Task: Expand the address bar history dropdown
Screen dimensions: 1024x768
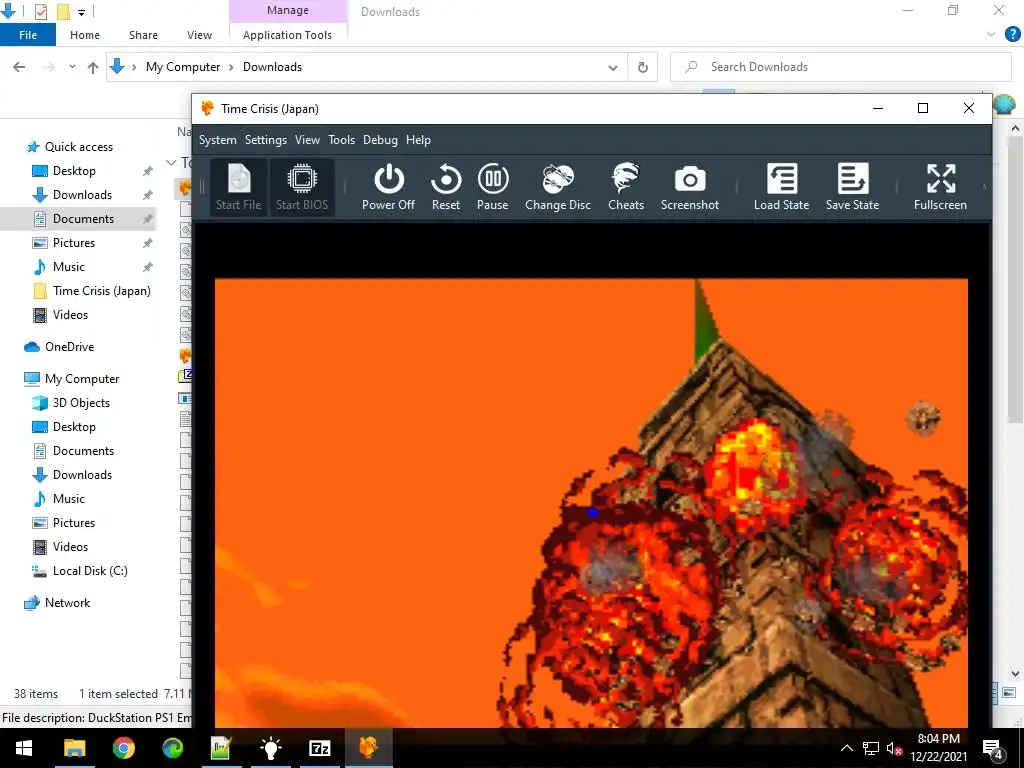Action: 613,67
